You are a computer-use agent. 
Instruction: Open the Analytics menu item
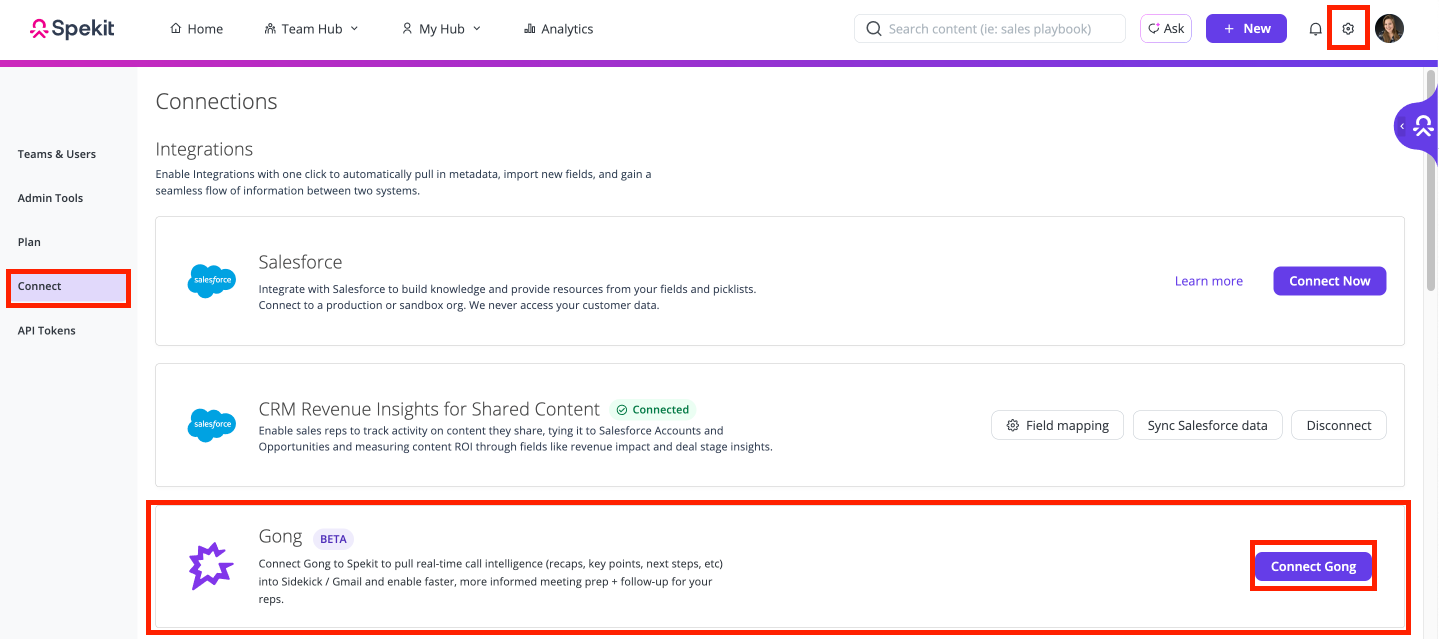(558, 29)
